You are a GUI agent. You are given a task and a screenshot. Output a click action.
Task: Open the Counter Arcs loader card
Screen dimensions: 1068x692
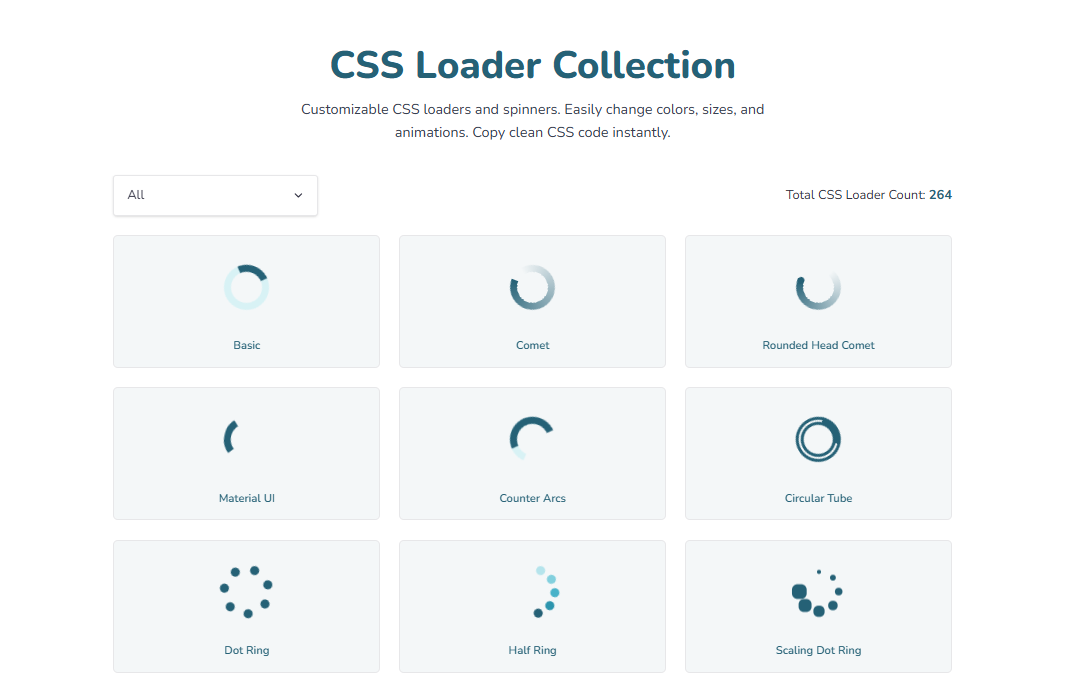(x=532, y=453)
